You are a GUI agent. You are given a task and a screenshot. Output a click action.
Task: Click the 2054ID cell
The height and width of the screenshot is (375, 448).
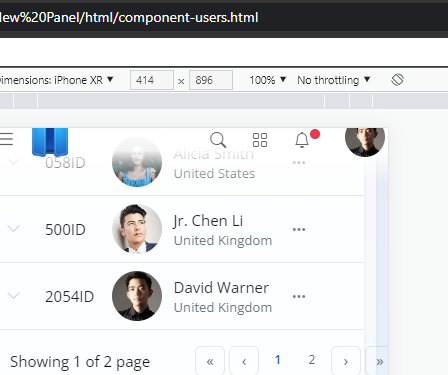[70, 297]
